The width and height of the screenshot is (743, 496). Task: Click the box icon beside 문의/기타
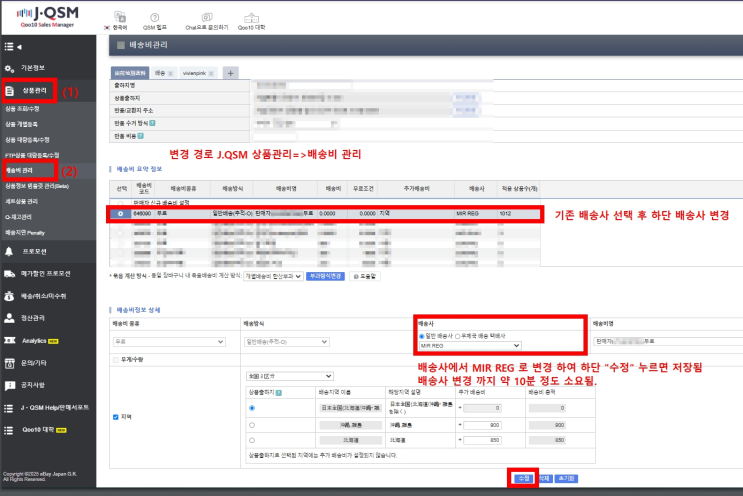tap(9, 363)
